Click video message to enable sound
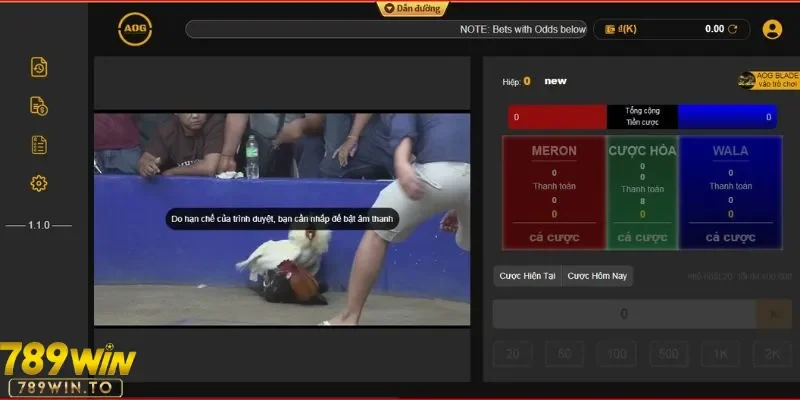The height and width of the screenshot is (400, 800). click(283, 218)
